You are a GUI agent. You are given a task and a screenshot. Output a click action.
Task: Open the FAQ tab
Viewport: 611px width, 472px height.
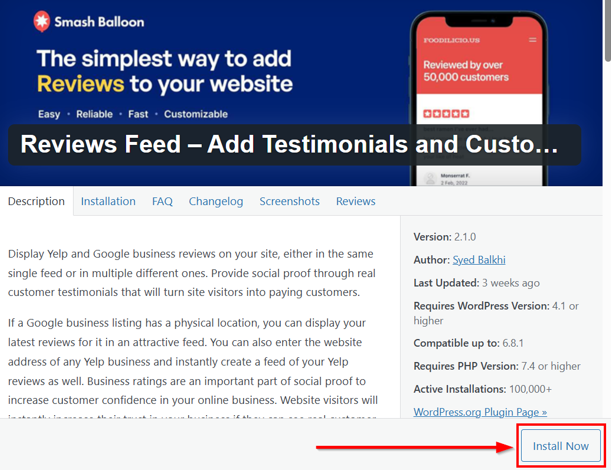pyautogui.click(x=162, y=201)
